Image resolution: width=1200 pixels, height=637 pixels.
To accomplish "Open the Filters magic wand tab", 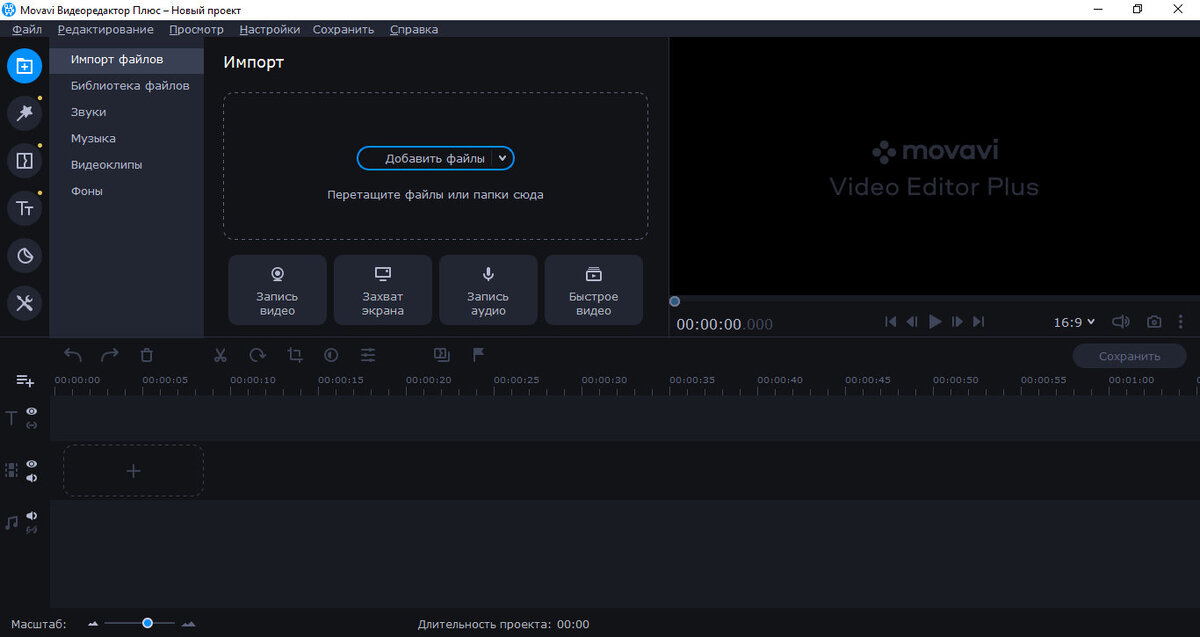I will tap(25, 113).
